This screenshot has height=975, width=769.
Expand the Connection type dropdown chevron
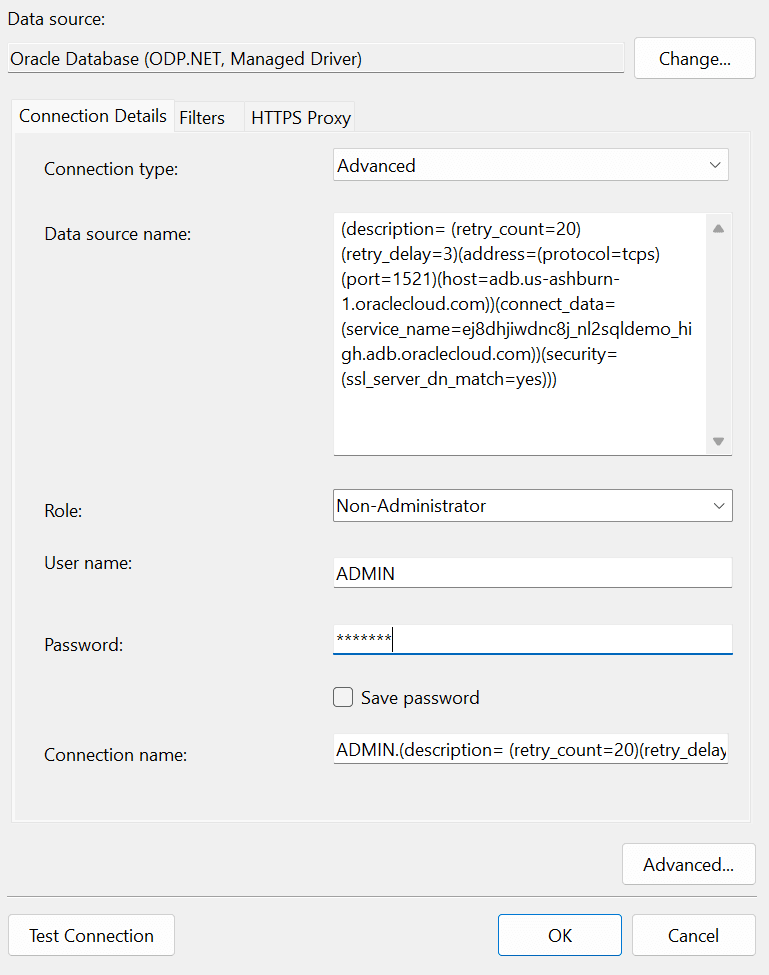tap(716, 164)
